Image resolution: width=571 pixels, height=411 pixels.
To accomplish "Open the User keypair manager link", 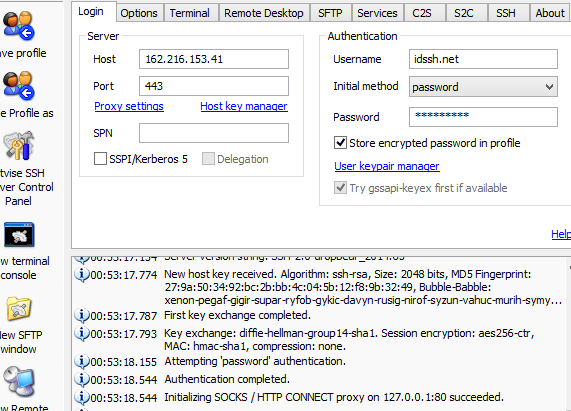I will tap(387, 166).
